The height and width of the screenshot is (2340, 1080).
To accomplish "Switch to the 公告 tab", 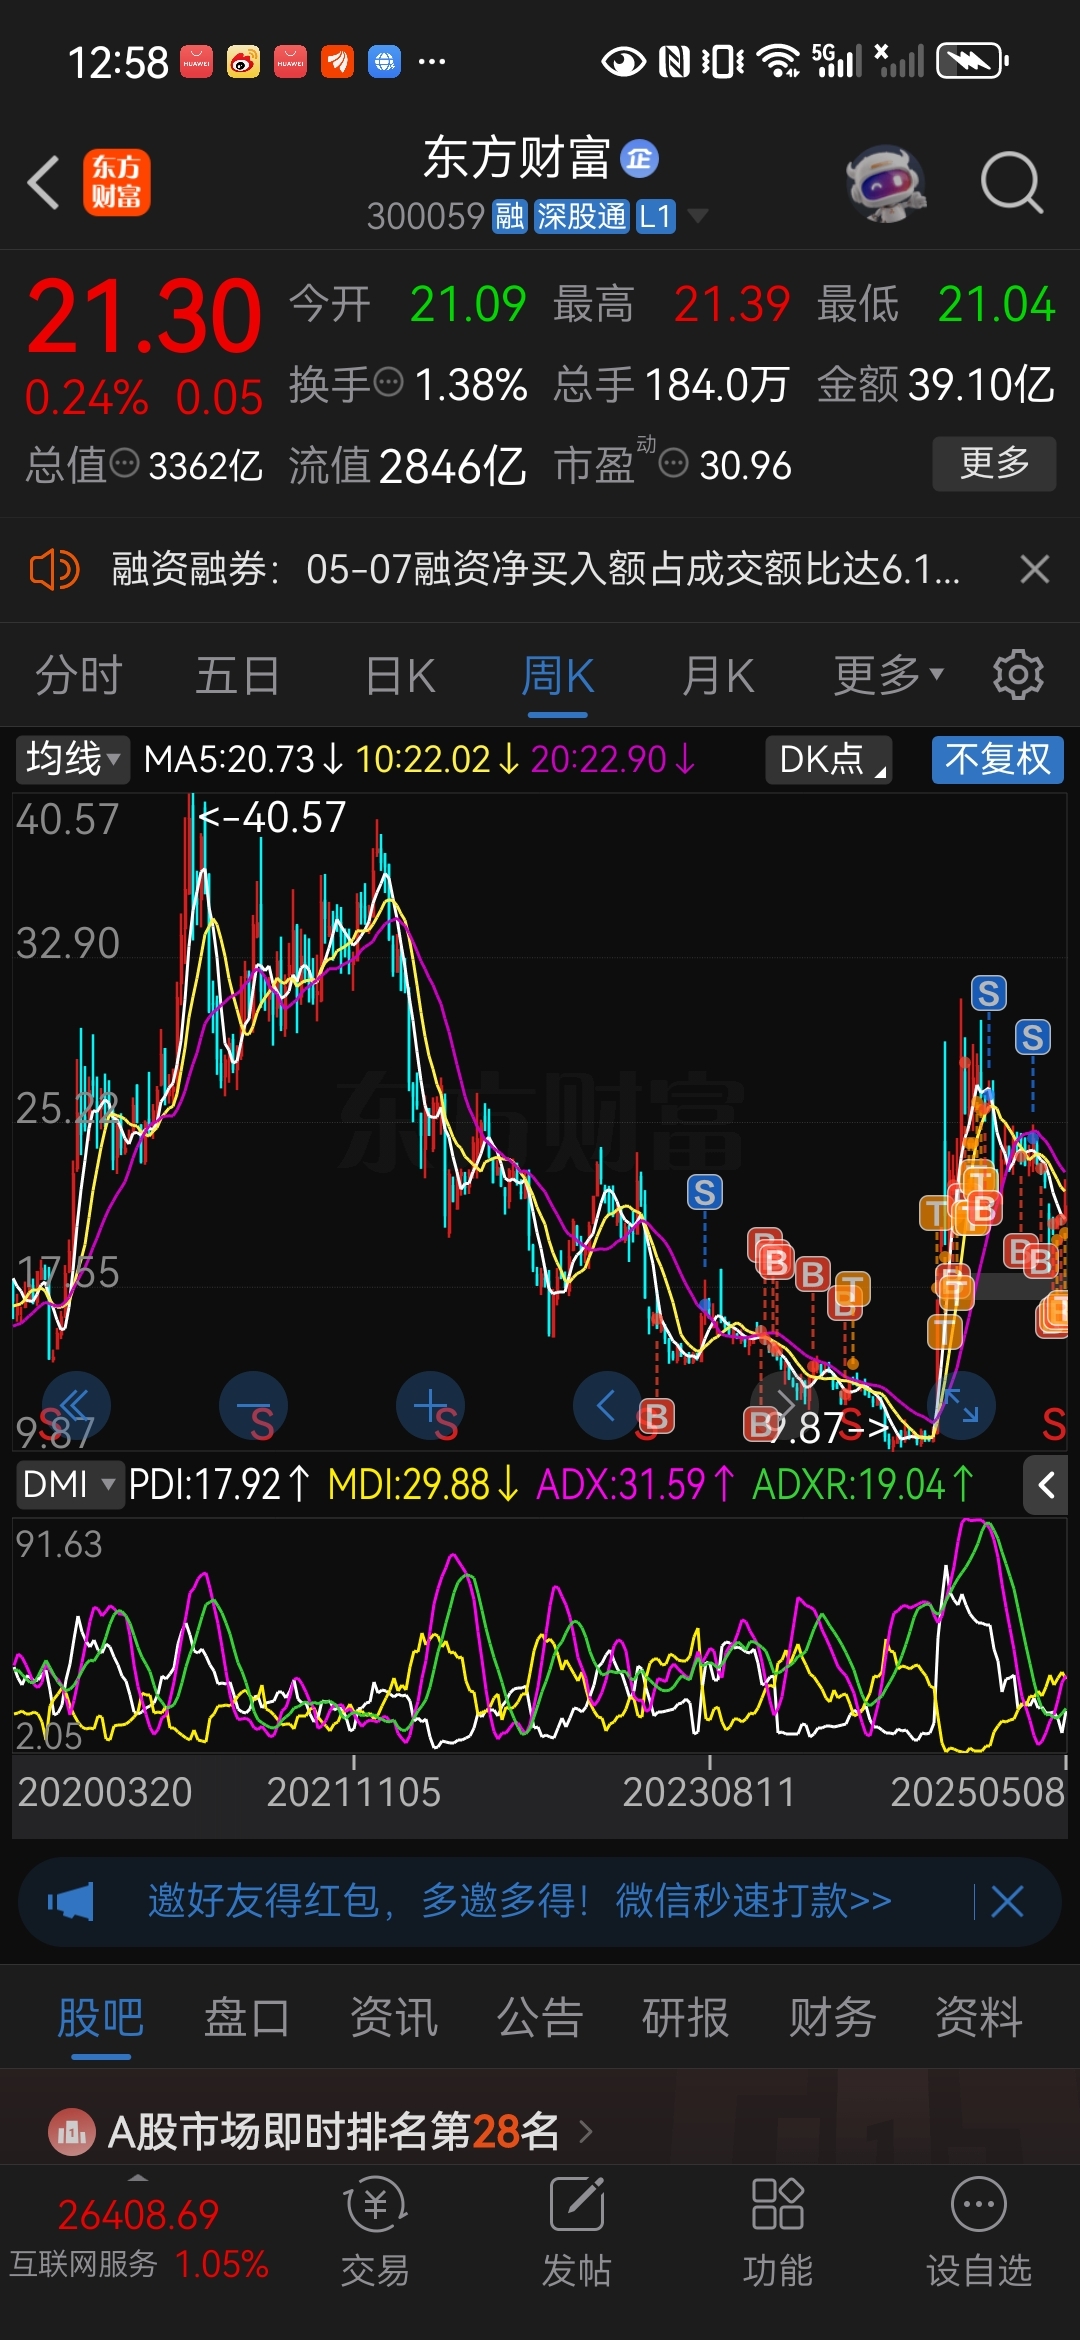I will click(x=540, y=2018).
